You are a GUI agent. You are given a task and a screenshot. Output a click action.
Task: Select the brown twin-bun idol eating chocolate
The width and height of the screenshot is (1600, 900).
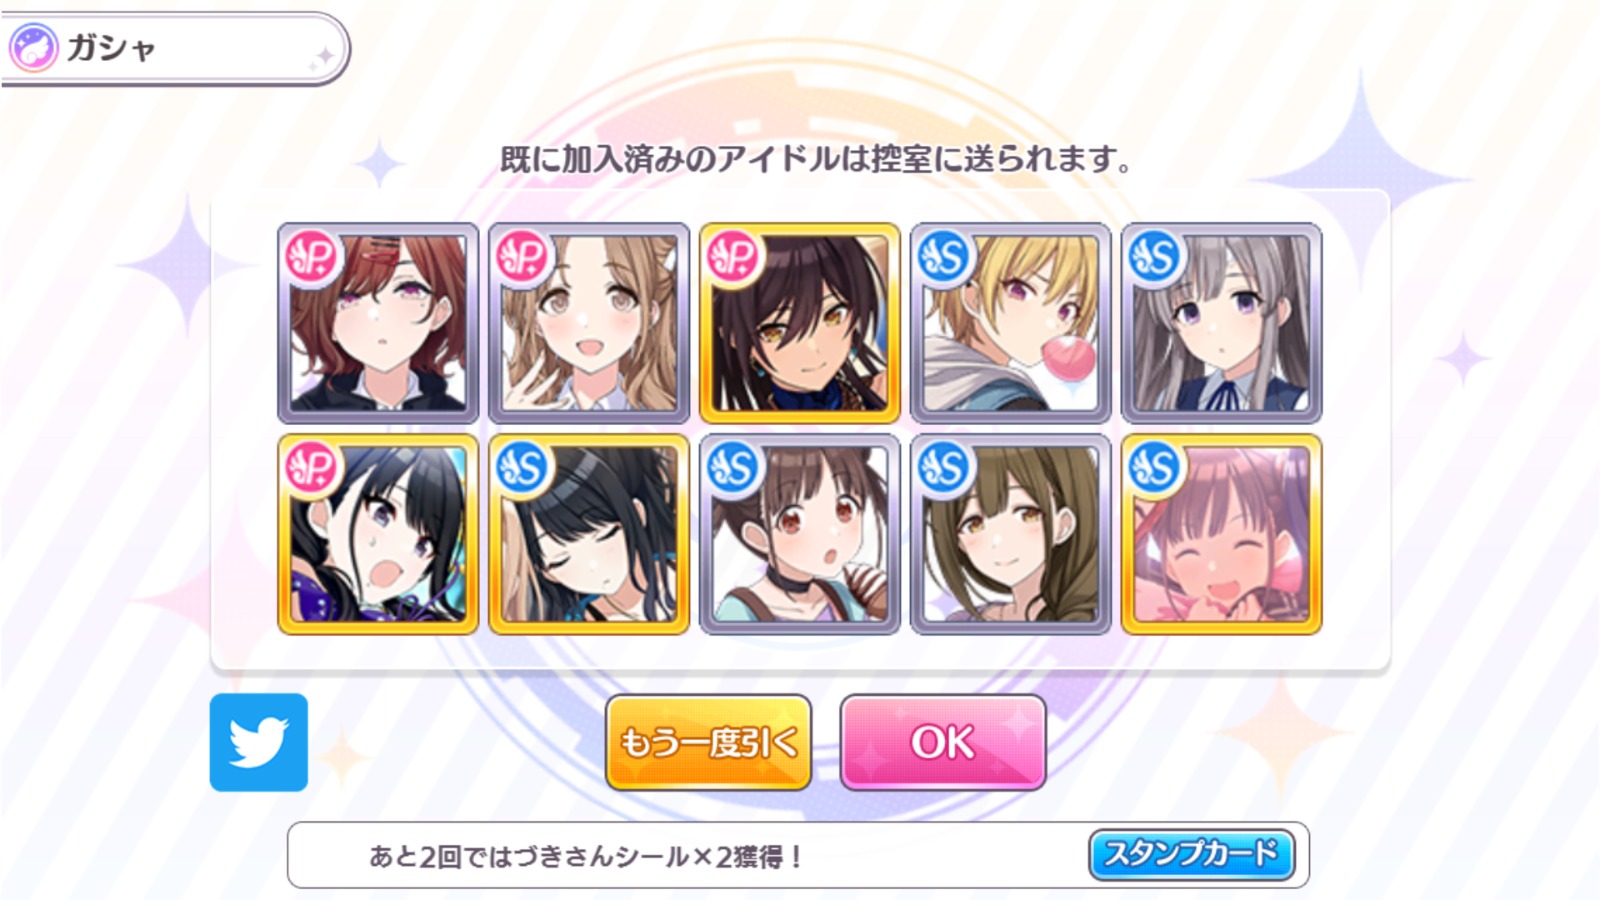click(800, 534)
